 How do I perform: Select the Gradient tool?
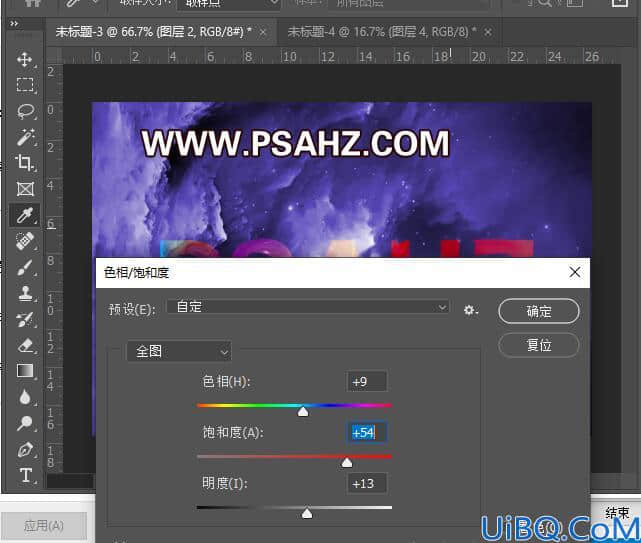click(25, 371)
